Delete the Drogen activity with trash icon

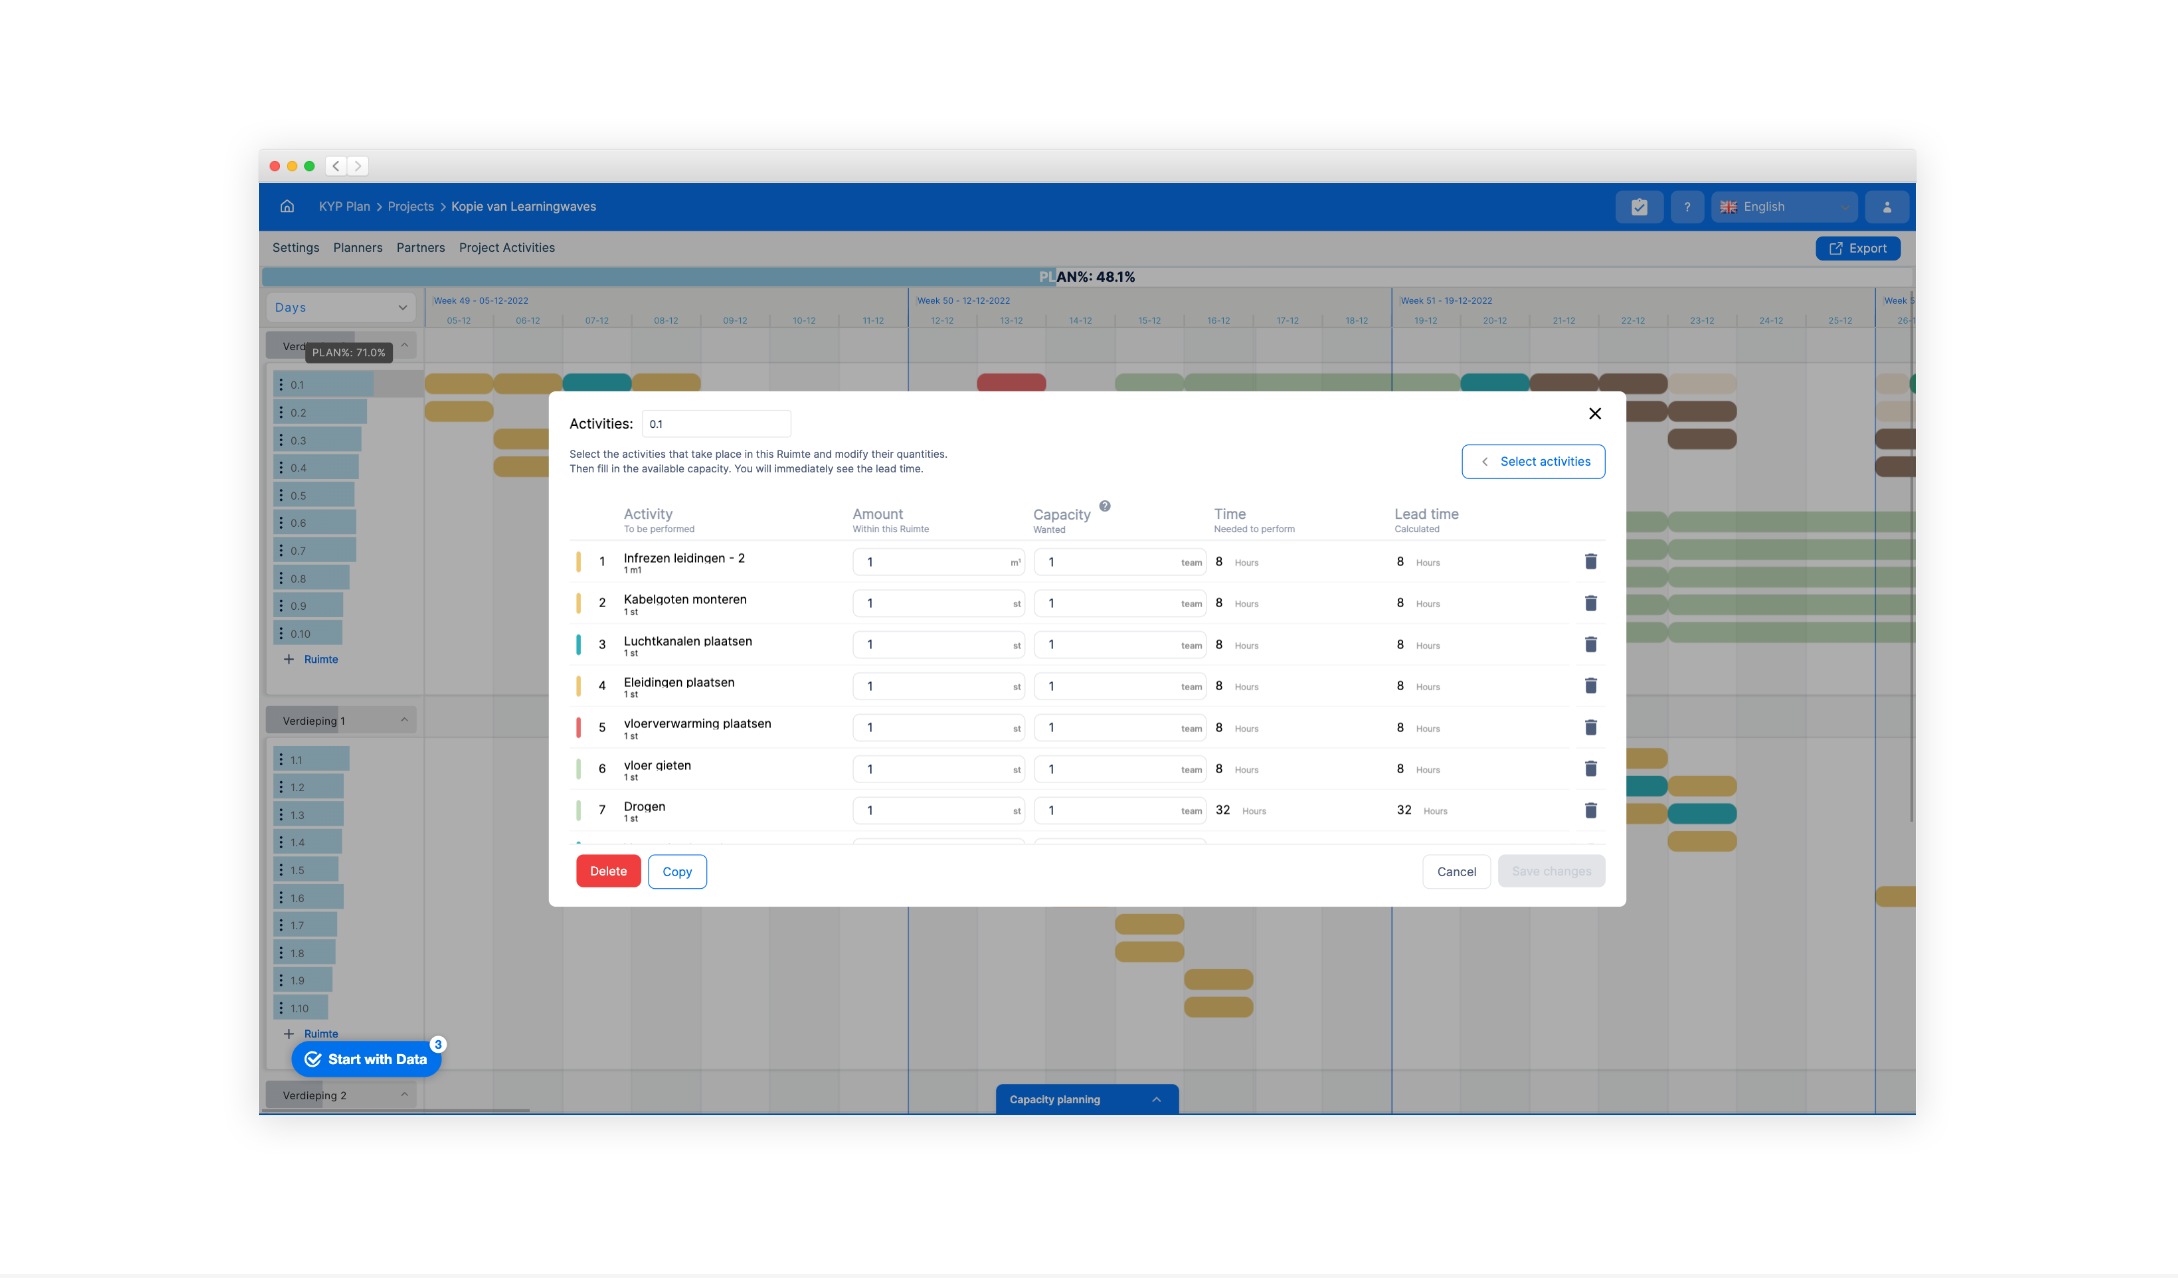1590,810
